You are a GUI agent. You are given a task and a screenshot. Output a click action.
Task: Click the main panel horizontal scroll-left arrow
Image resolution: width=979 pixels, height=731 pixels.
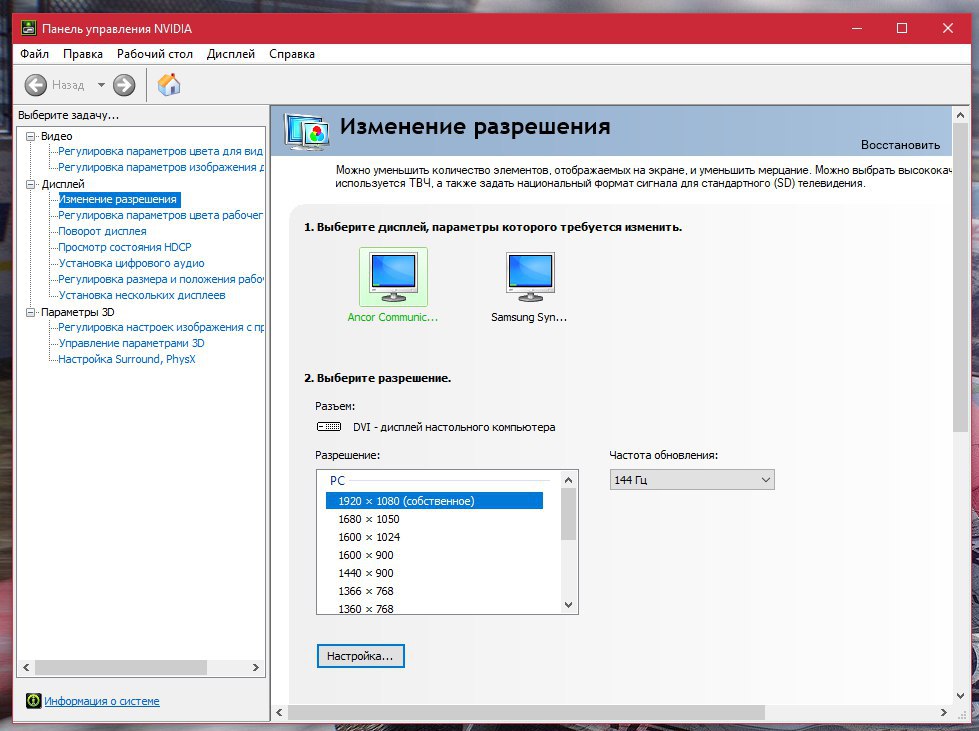click(279, 712)
